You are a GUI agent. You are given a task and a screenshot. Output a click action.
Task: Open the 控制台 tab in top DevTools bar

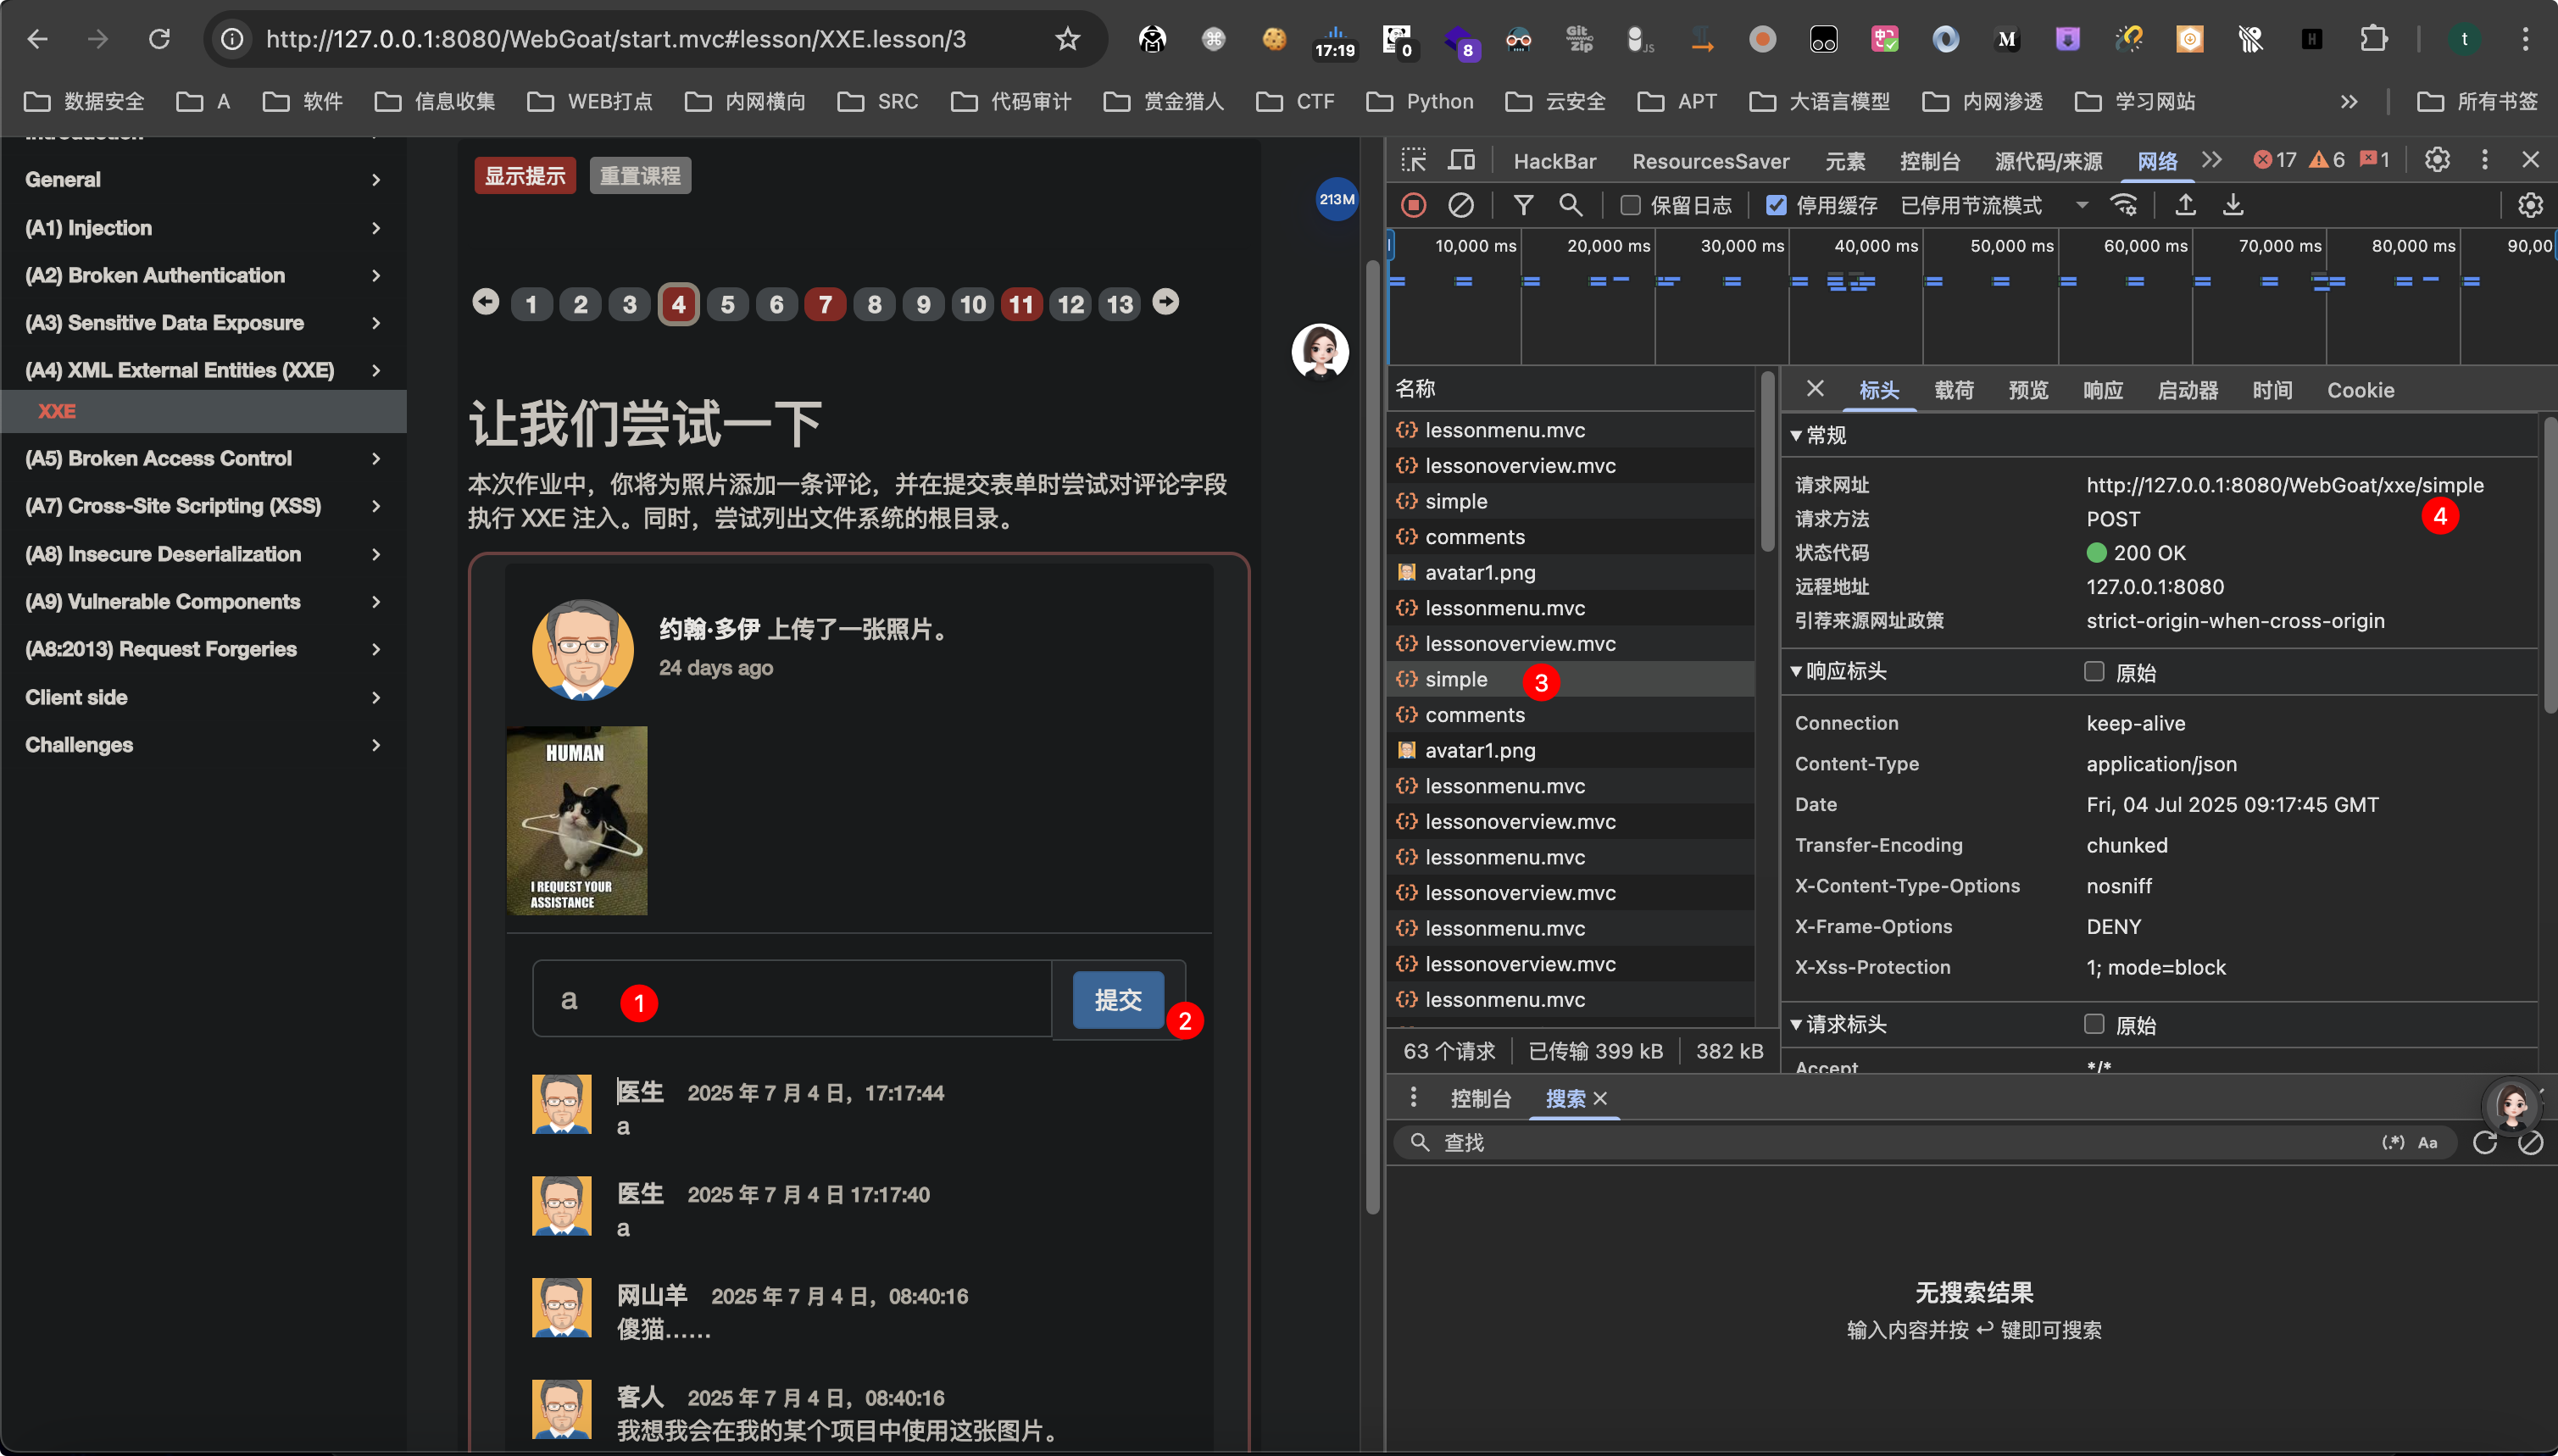[1929, 161]
